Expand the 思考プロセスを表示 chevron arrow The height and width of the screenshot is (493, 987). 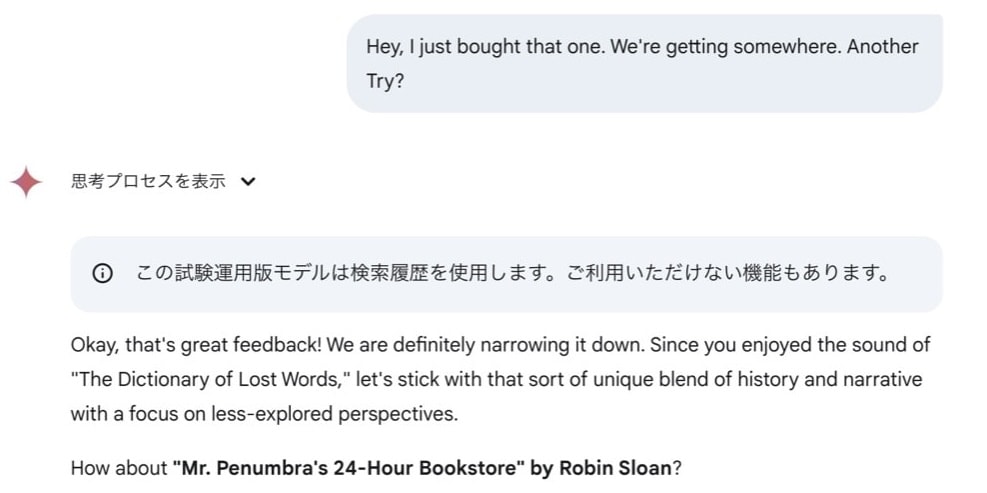(x=249, y=182)
